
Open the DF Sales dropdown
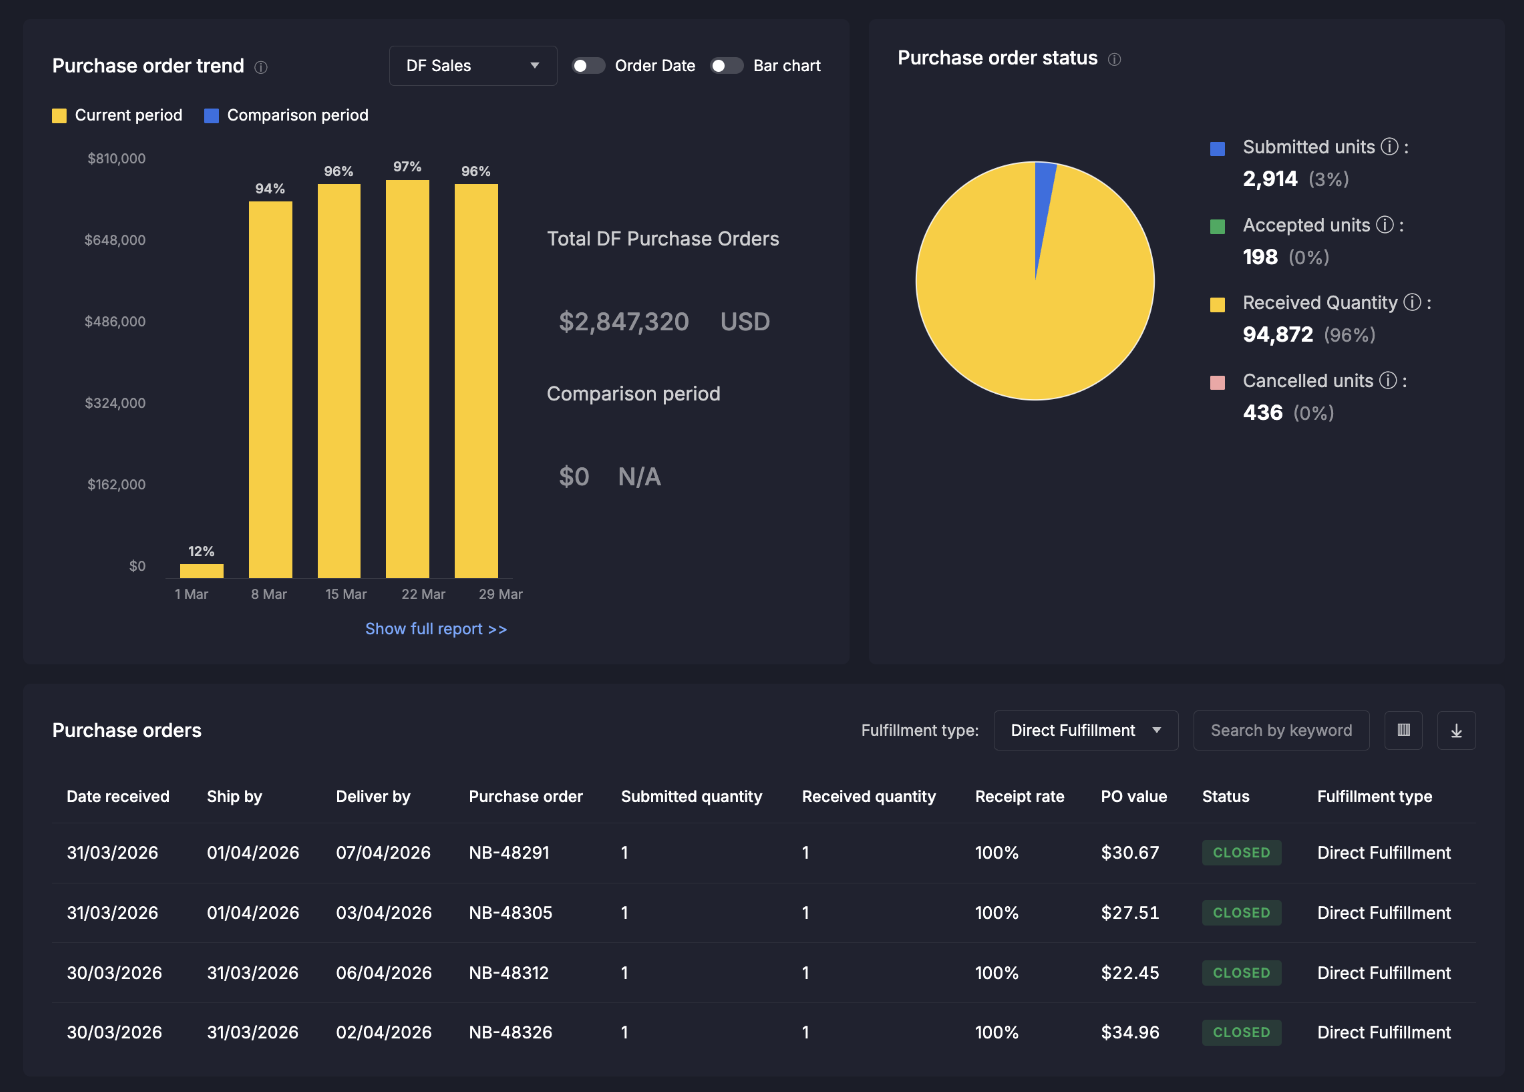pos(473,65)
